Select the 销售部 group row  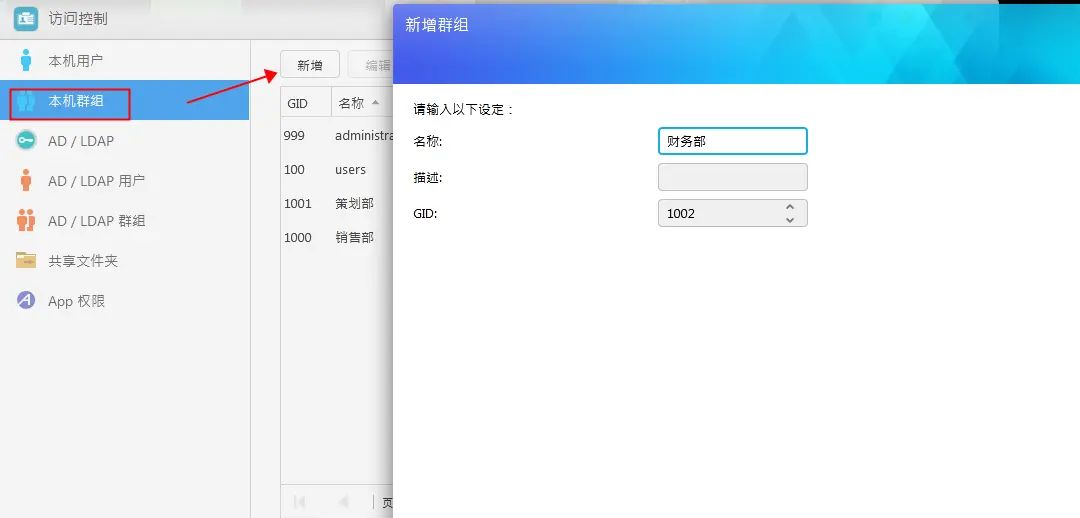(x=337, y=237)
